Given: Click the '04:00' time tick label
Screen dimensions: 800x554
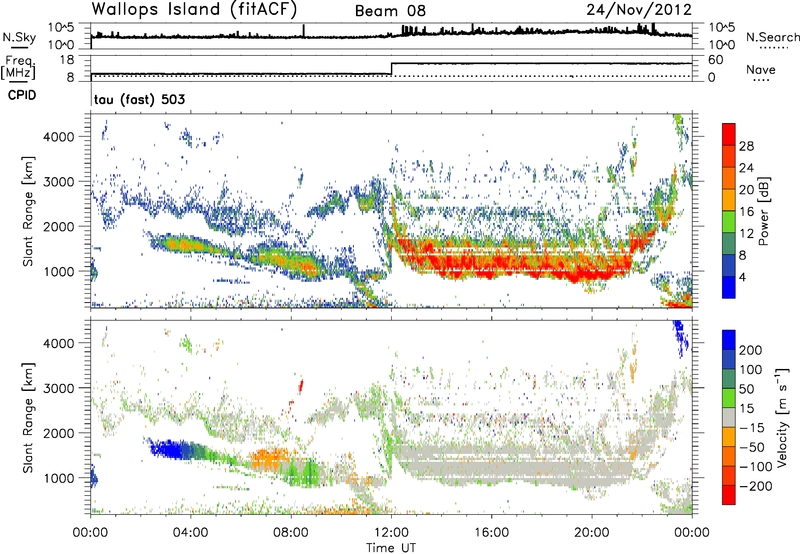Looking at the screenshot, I should pos(191,533).
